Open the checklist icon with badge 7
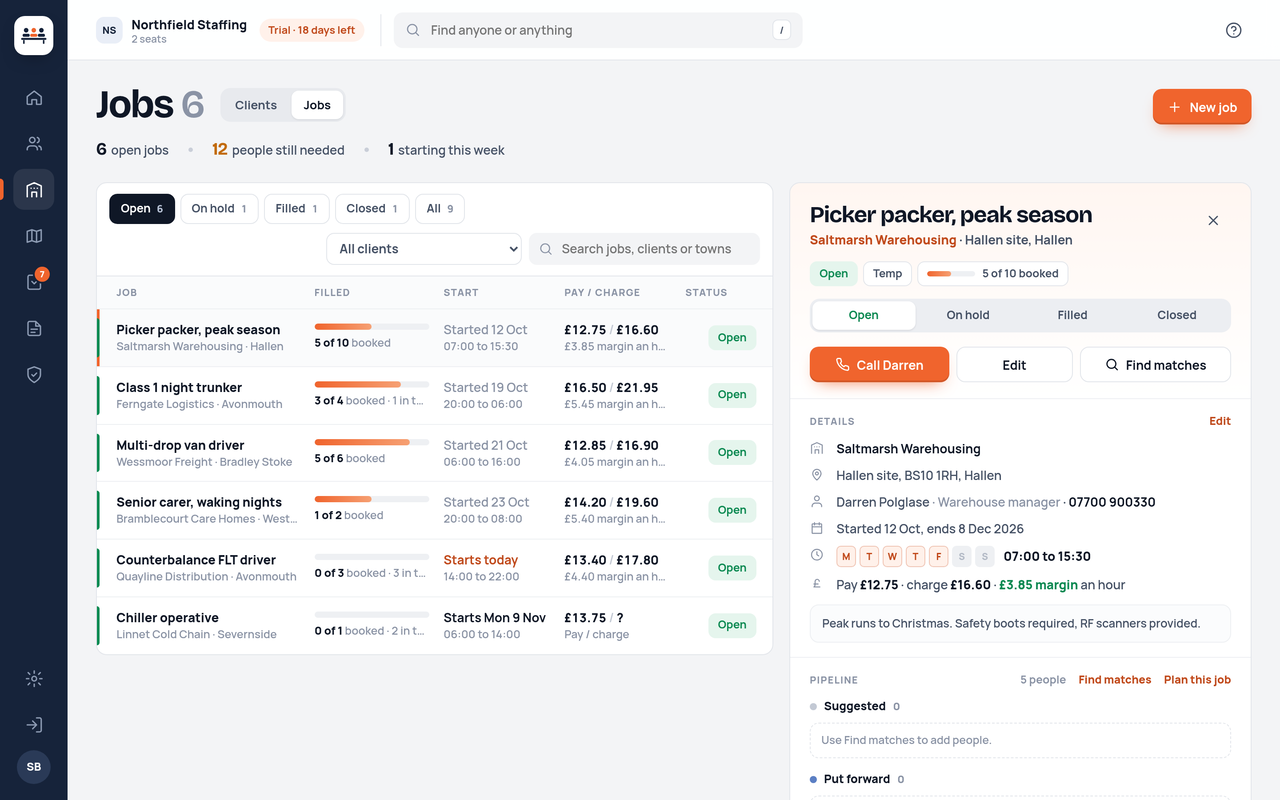 (x=34, y=282)
